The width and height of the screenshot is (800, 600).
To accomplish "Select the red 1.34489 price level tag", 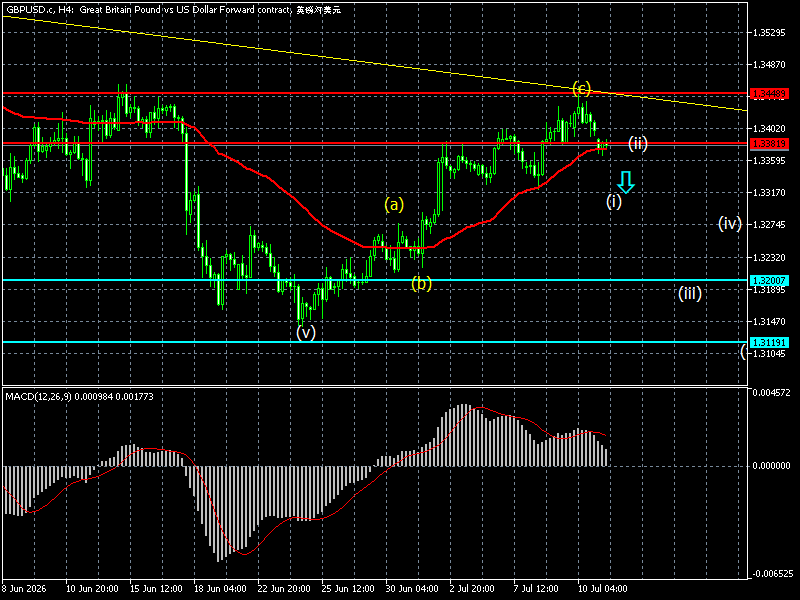I will tap(769, 93).
